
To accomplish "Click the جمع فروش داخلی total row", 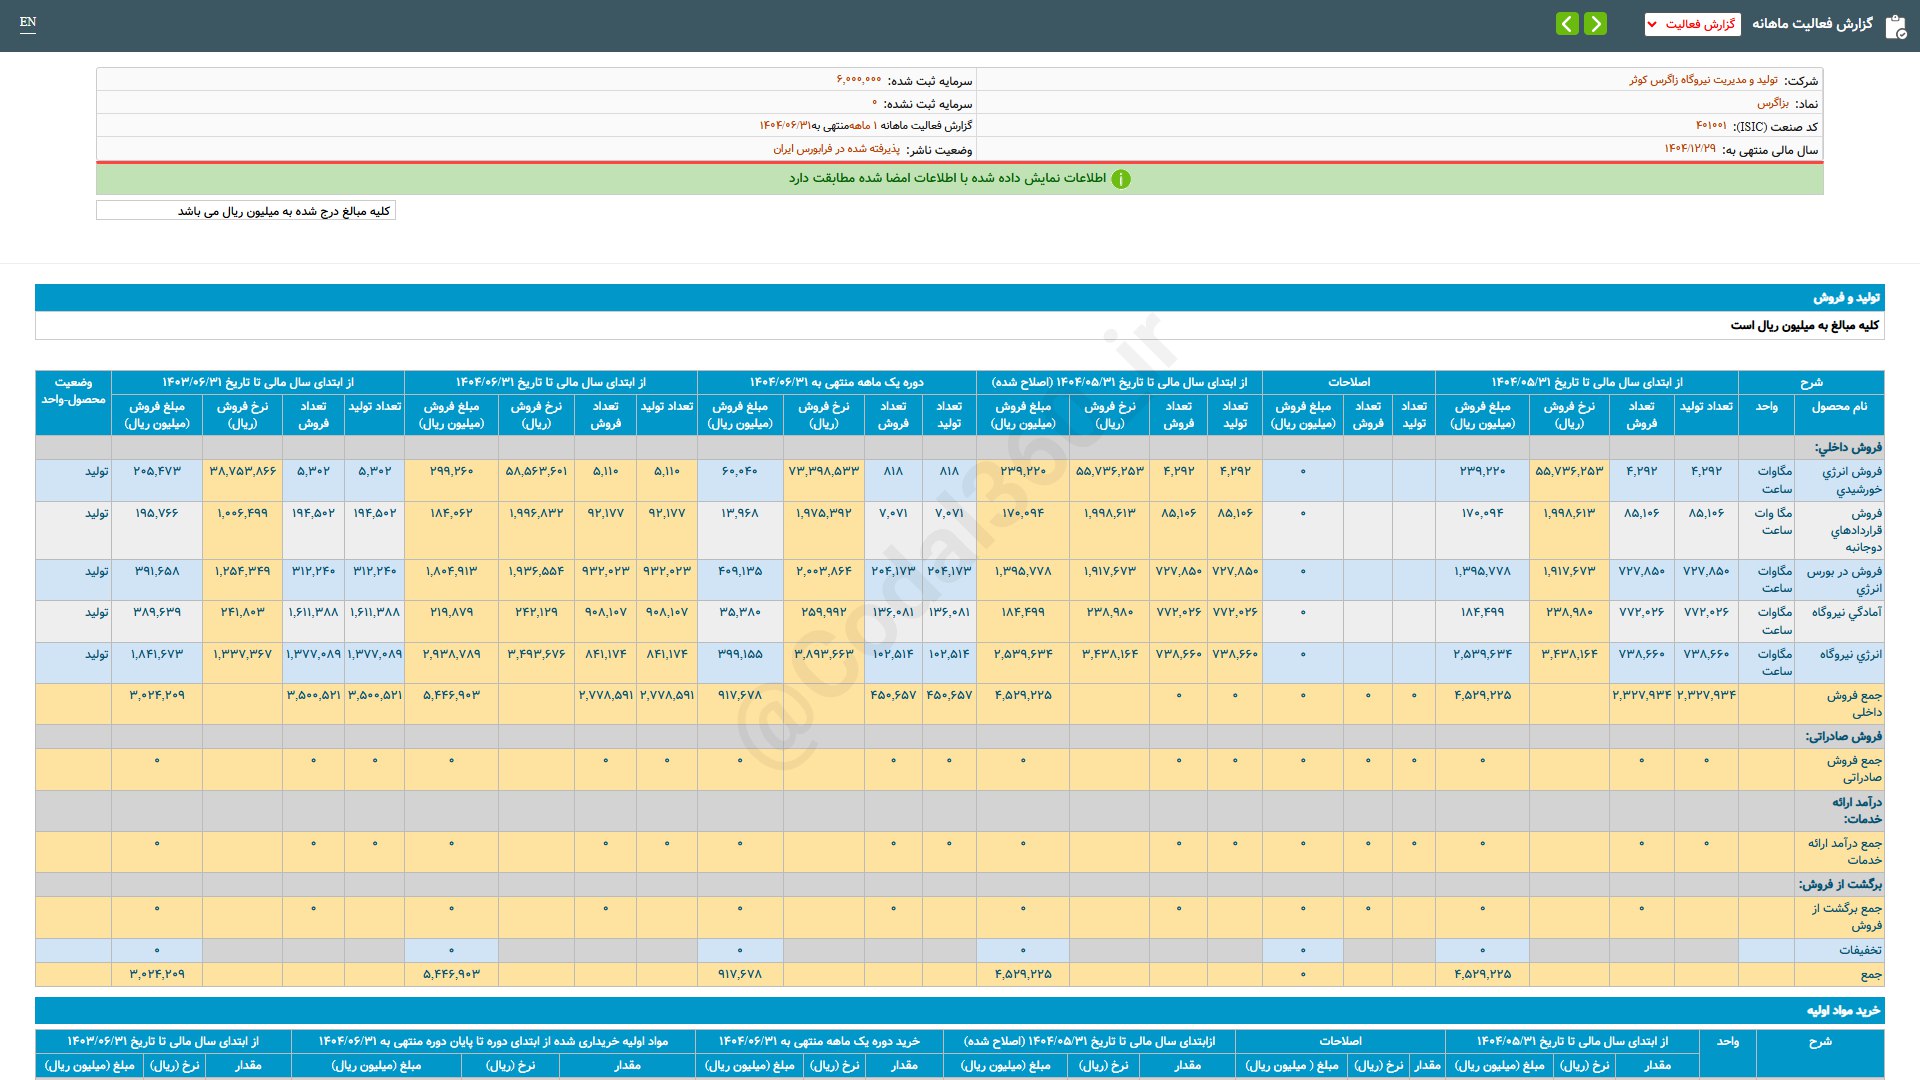I will tap(1853, 703).
